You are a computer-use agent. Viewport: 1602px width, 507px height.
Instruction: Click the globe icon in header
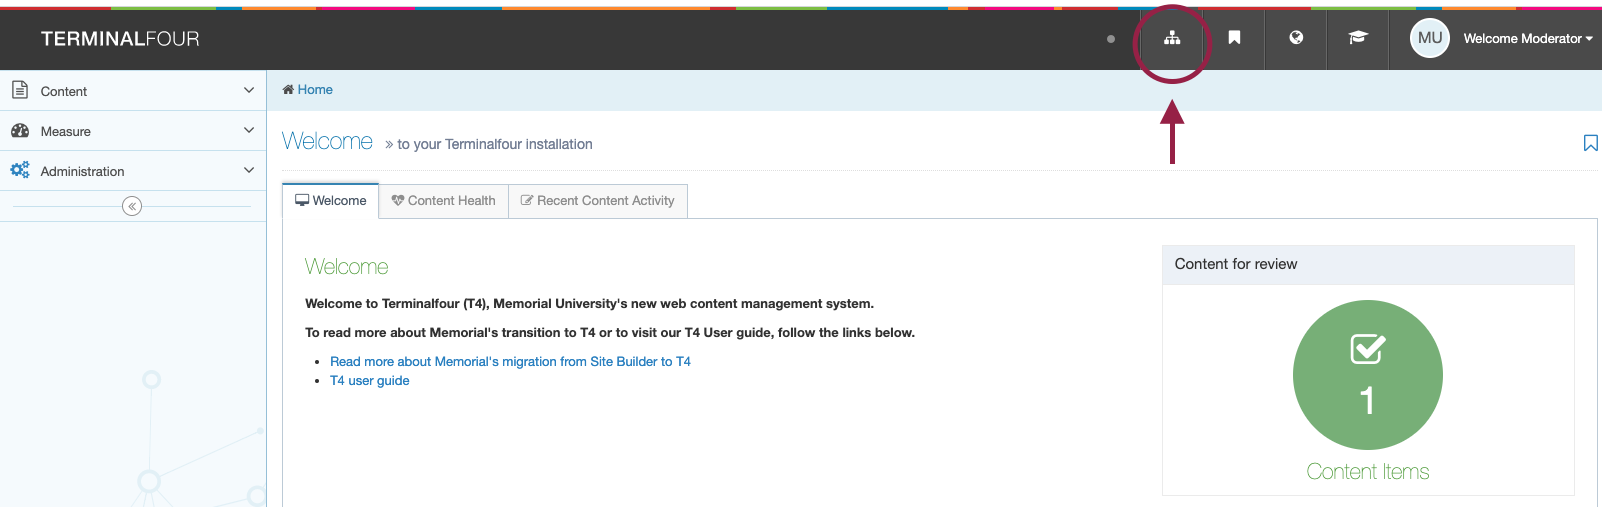tap(1296, 38)
